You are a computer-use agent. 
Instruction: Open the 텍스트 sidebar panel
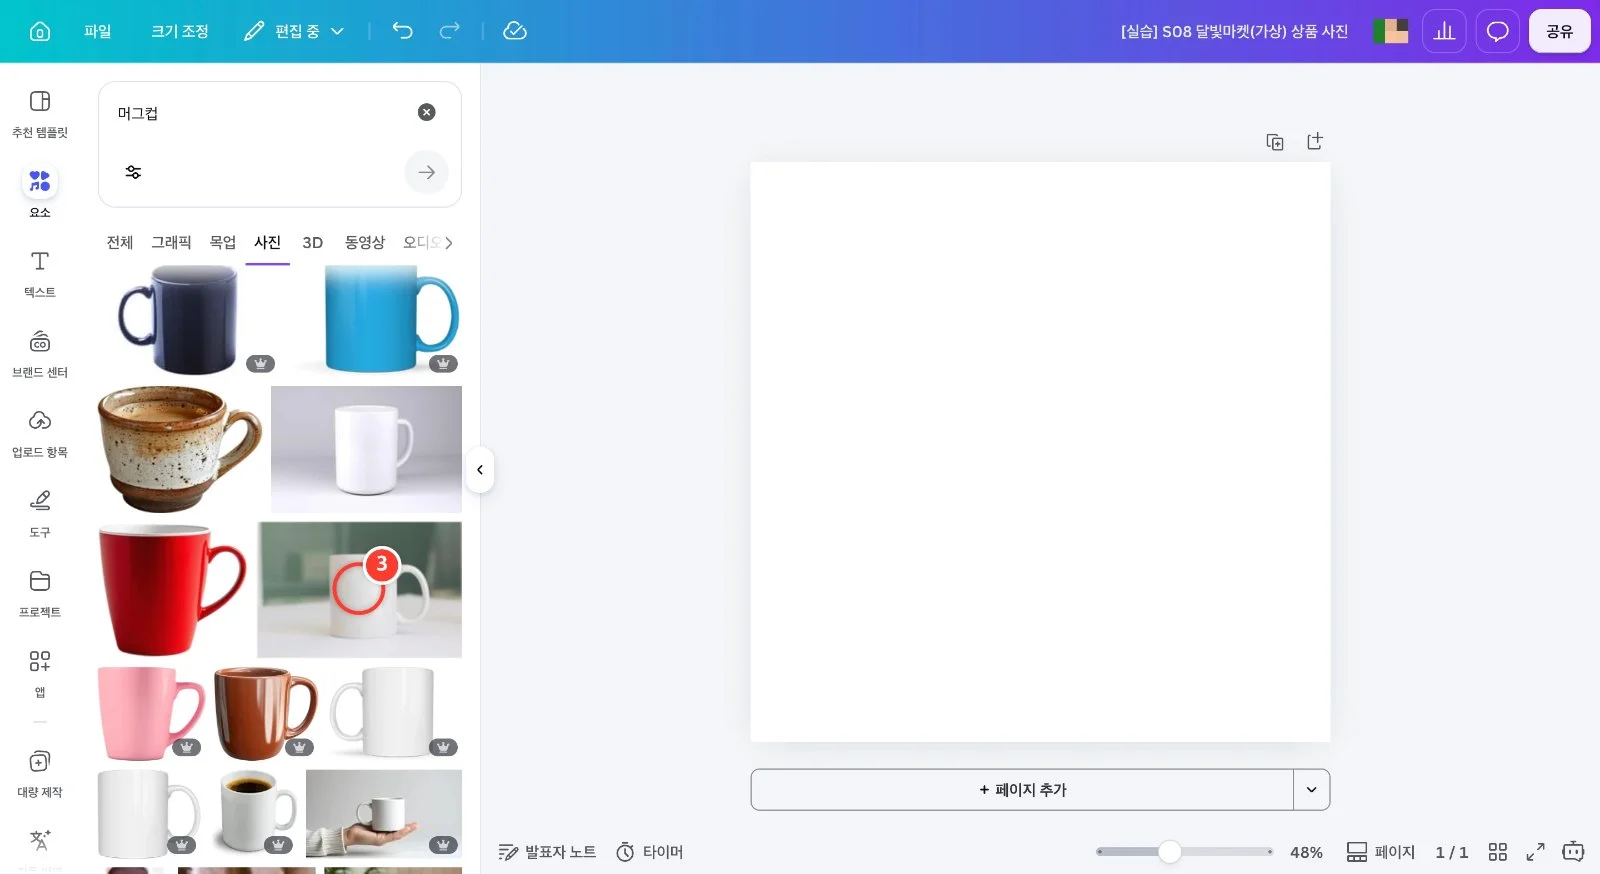[40, 274]
